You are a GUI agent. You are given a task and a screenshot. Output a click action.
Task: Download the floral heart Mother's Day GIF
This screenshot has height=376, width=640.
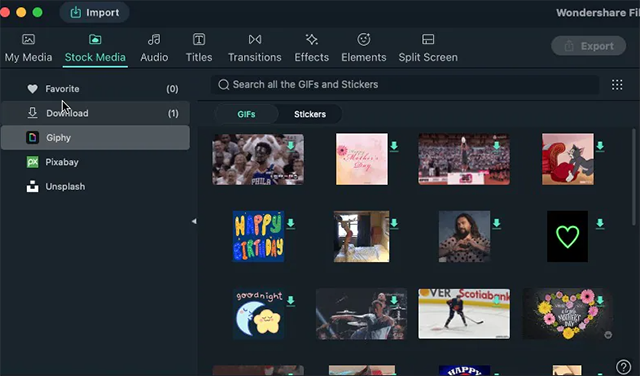point(600,301)
